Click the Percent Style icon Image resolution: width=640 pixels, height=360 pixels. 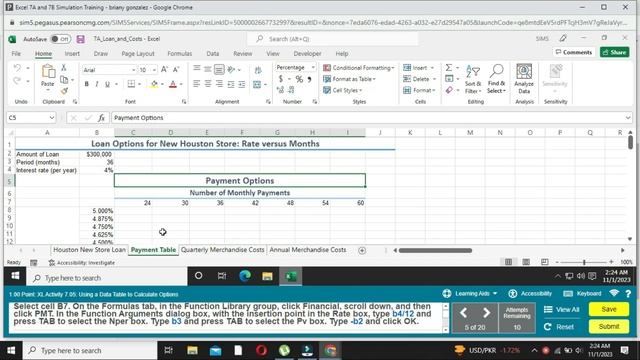tap(299, 79)
